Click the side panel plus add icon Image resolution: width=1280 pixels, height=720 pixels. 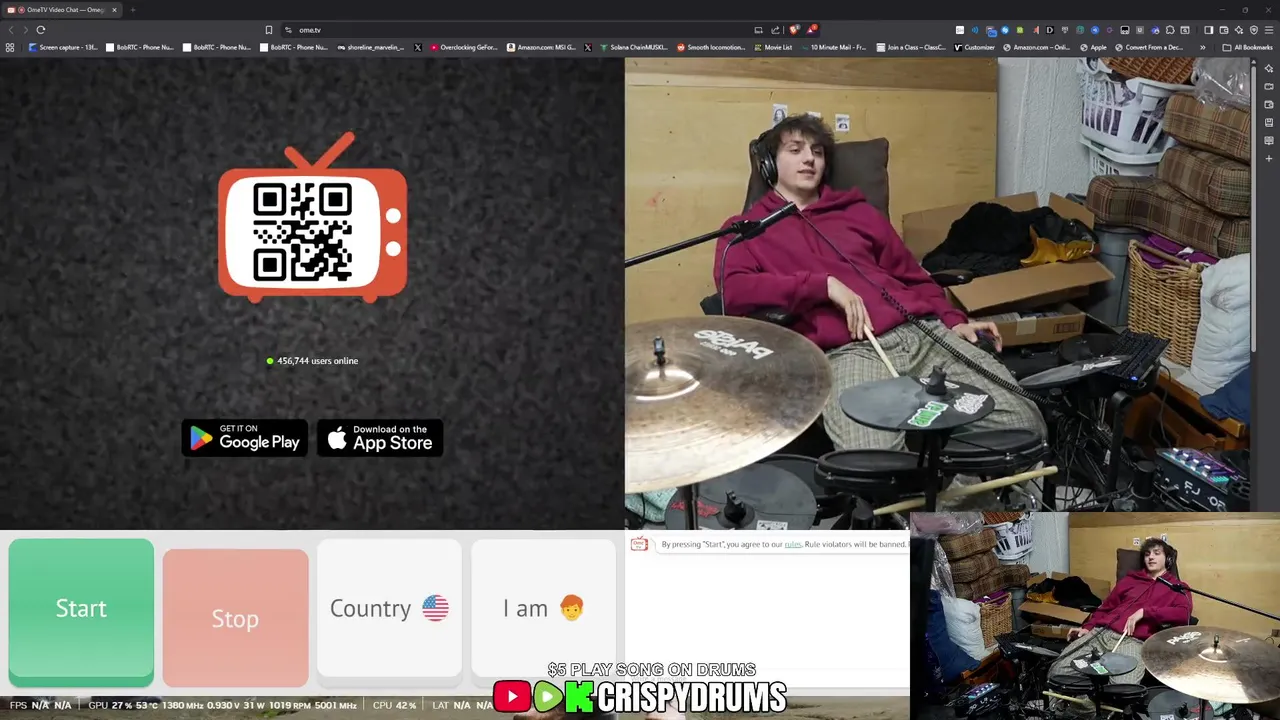(x=1269, y=158)
